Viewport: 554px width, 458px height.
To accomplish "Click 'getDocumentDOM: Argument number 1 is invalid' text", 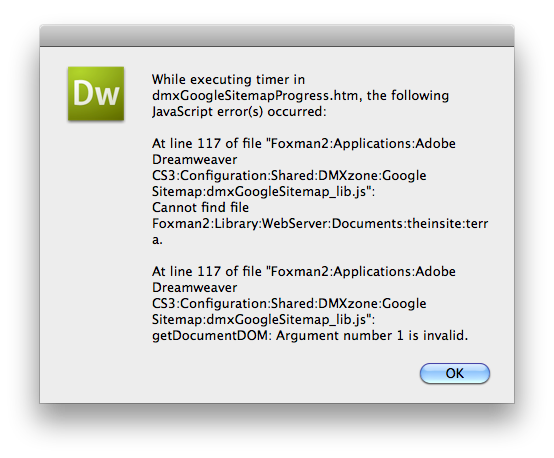I will click(310, 335).
